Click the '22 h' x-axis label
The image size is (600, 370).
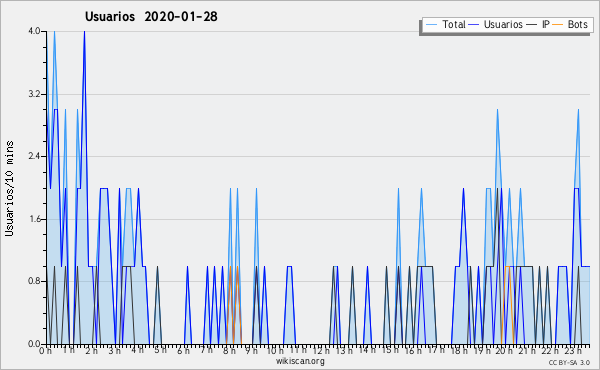click(x=551, y=351)
